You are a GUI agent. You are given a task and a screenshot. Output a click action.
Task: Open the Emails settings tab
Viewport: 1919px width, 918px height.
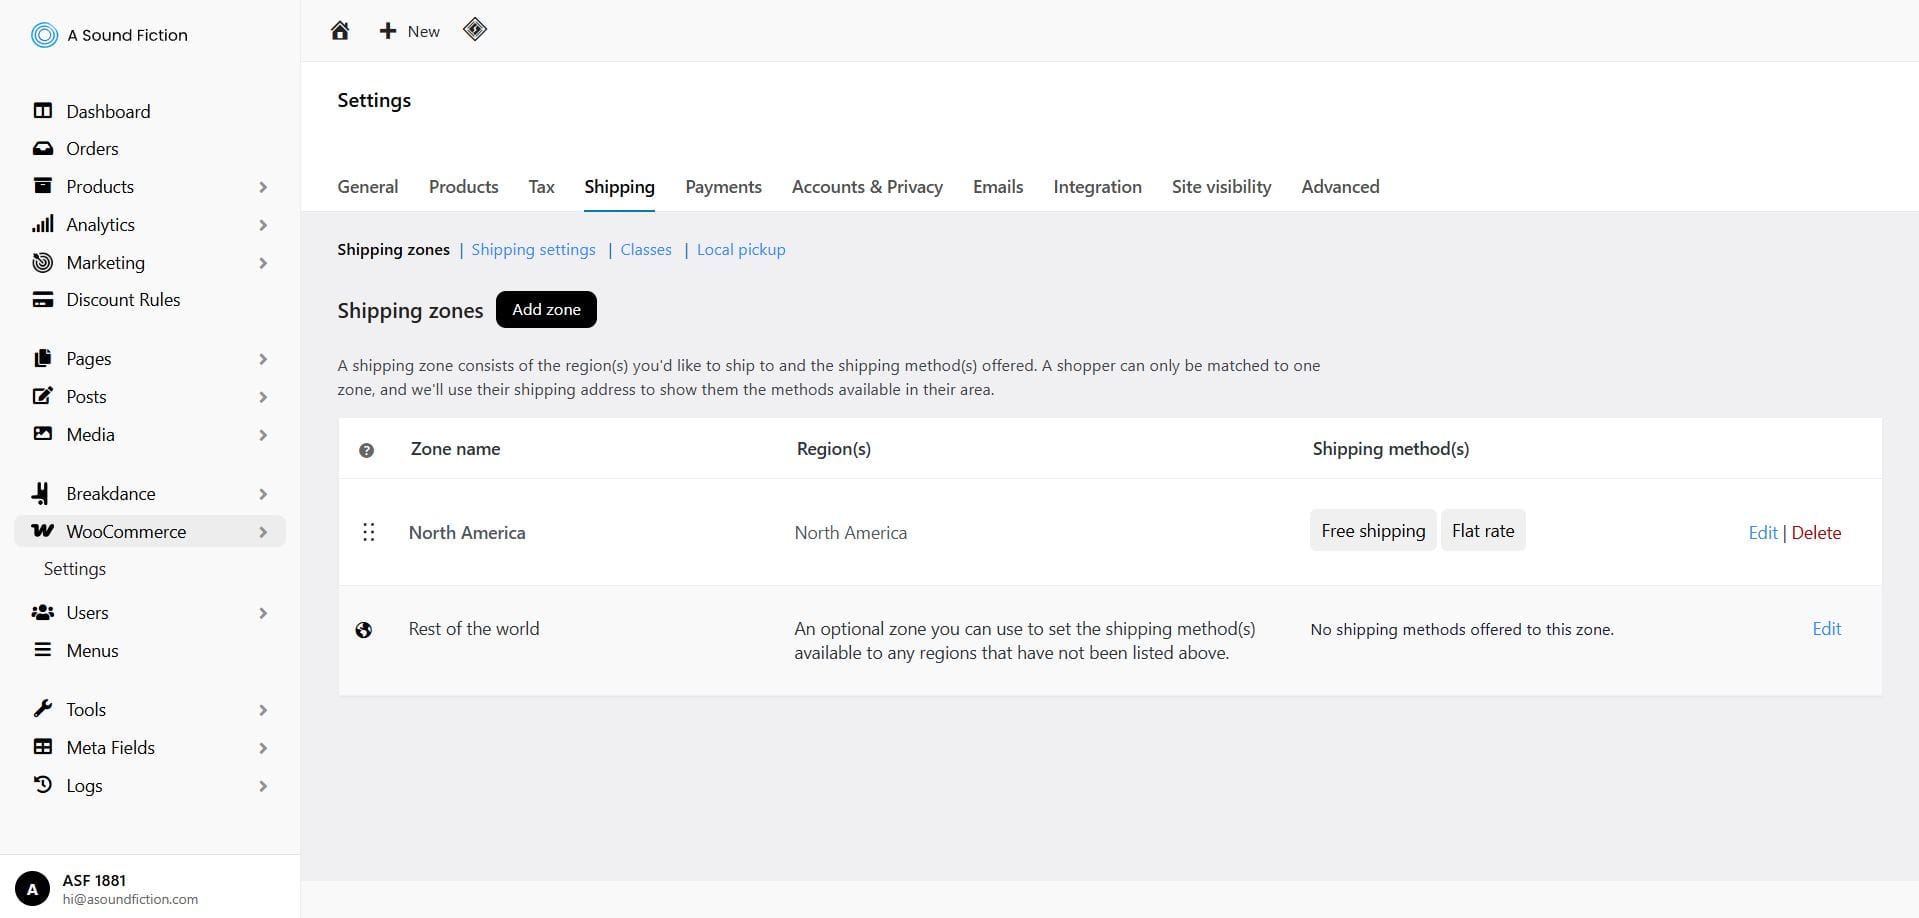(997, 187)
